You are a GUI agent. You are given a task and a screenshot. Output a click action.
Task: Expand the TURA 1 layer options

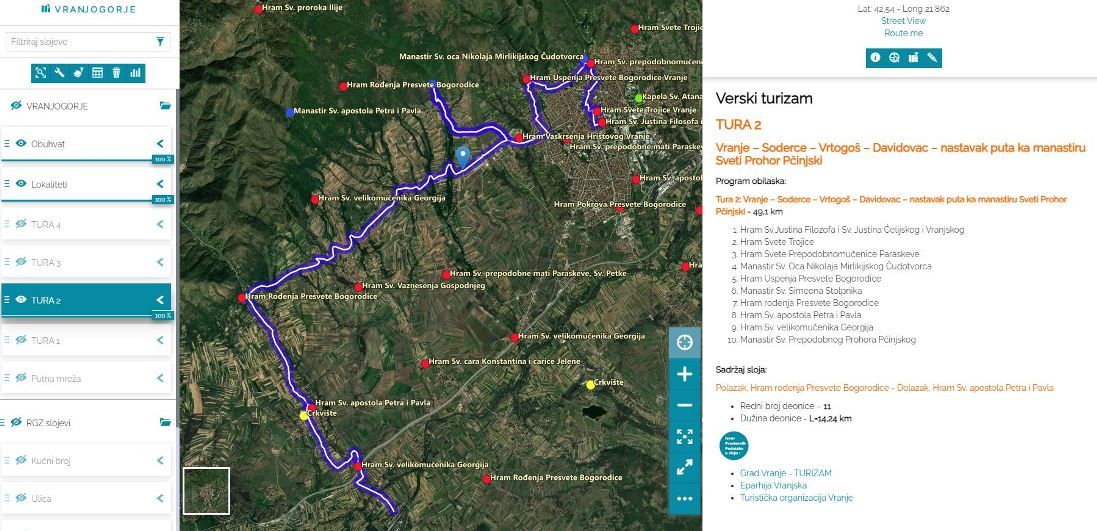pos(160,340)
